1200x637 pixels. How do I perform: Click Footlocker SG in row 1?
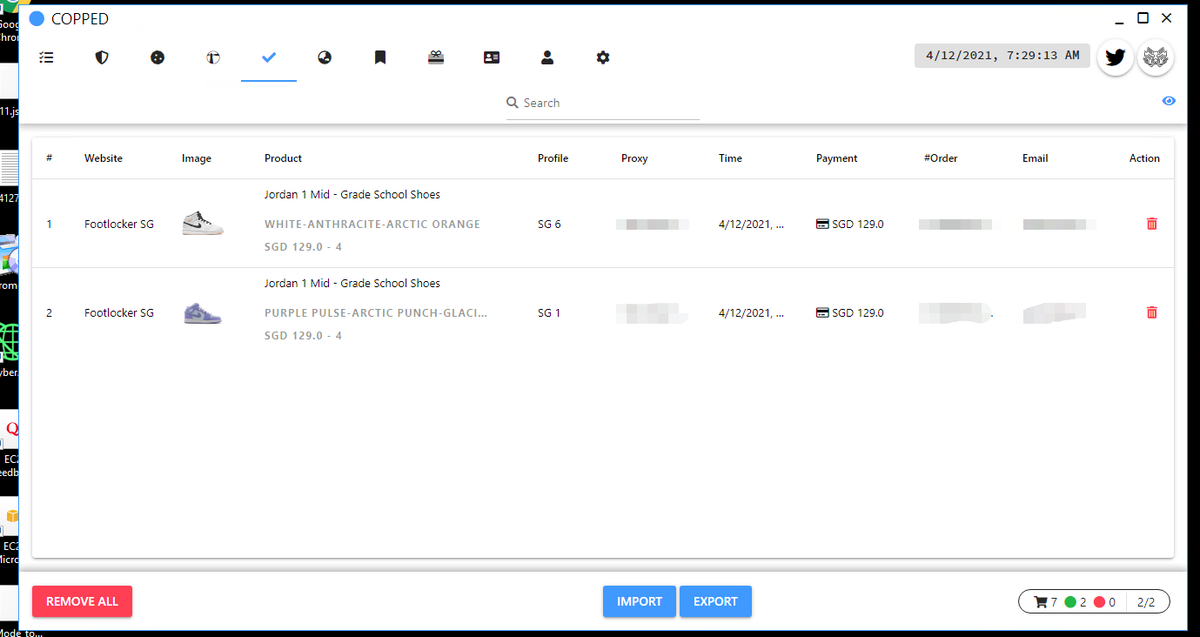(119, 224)
